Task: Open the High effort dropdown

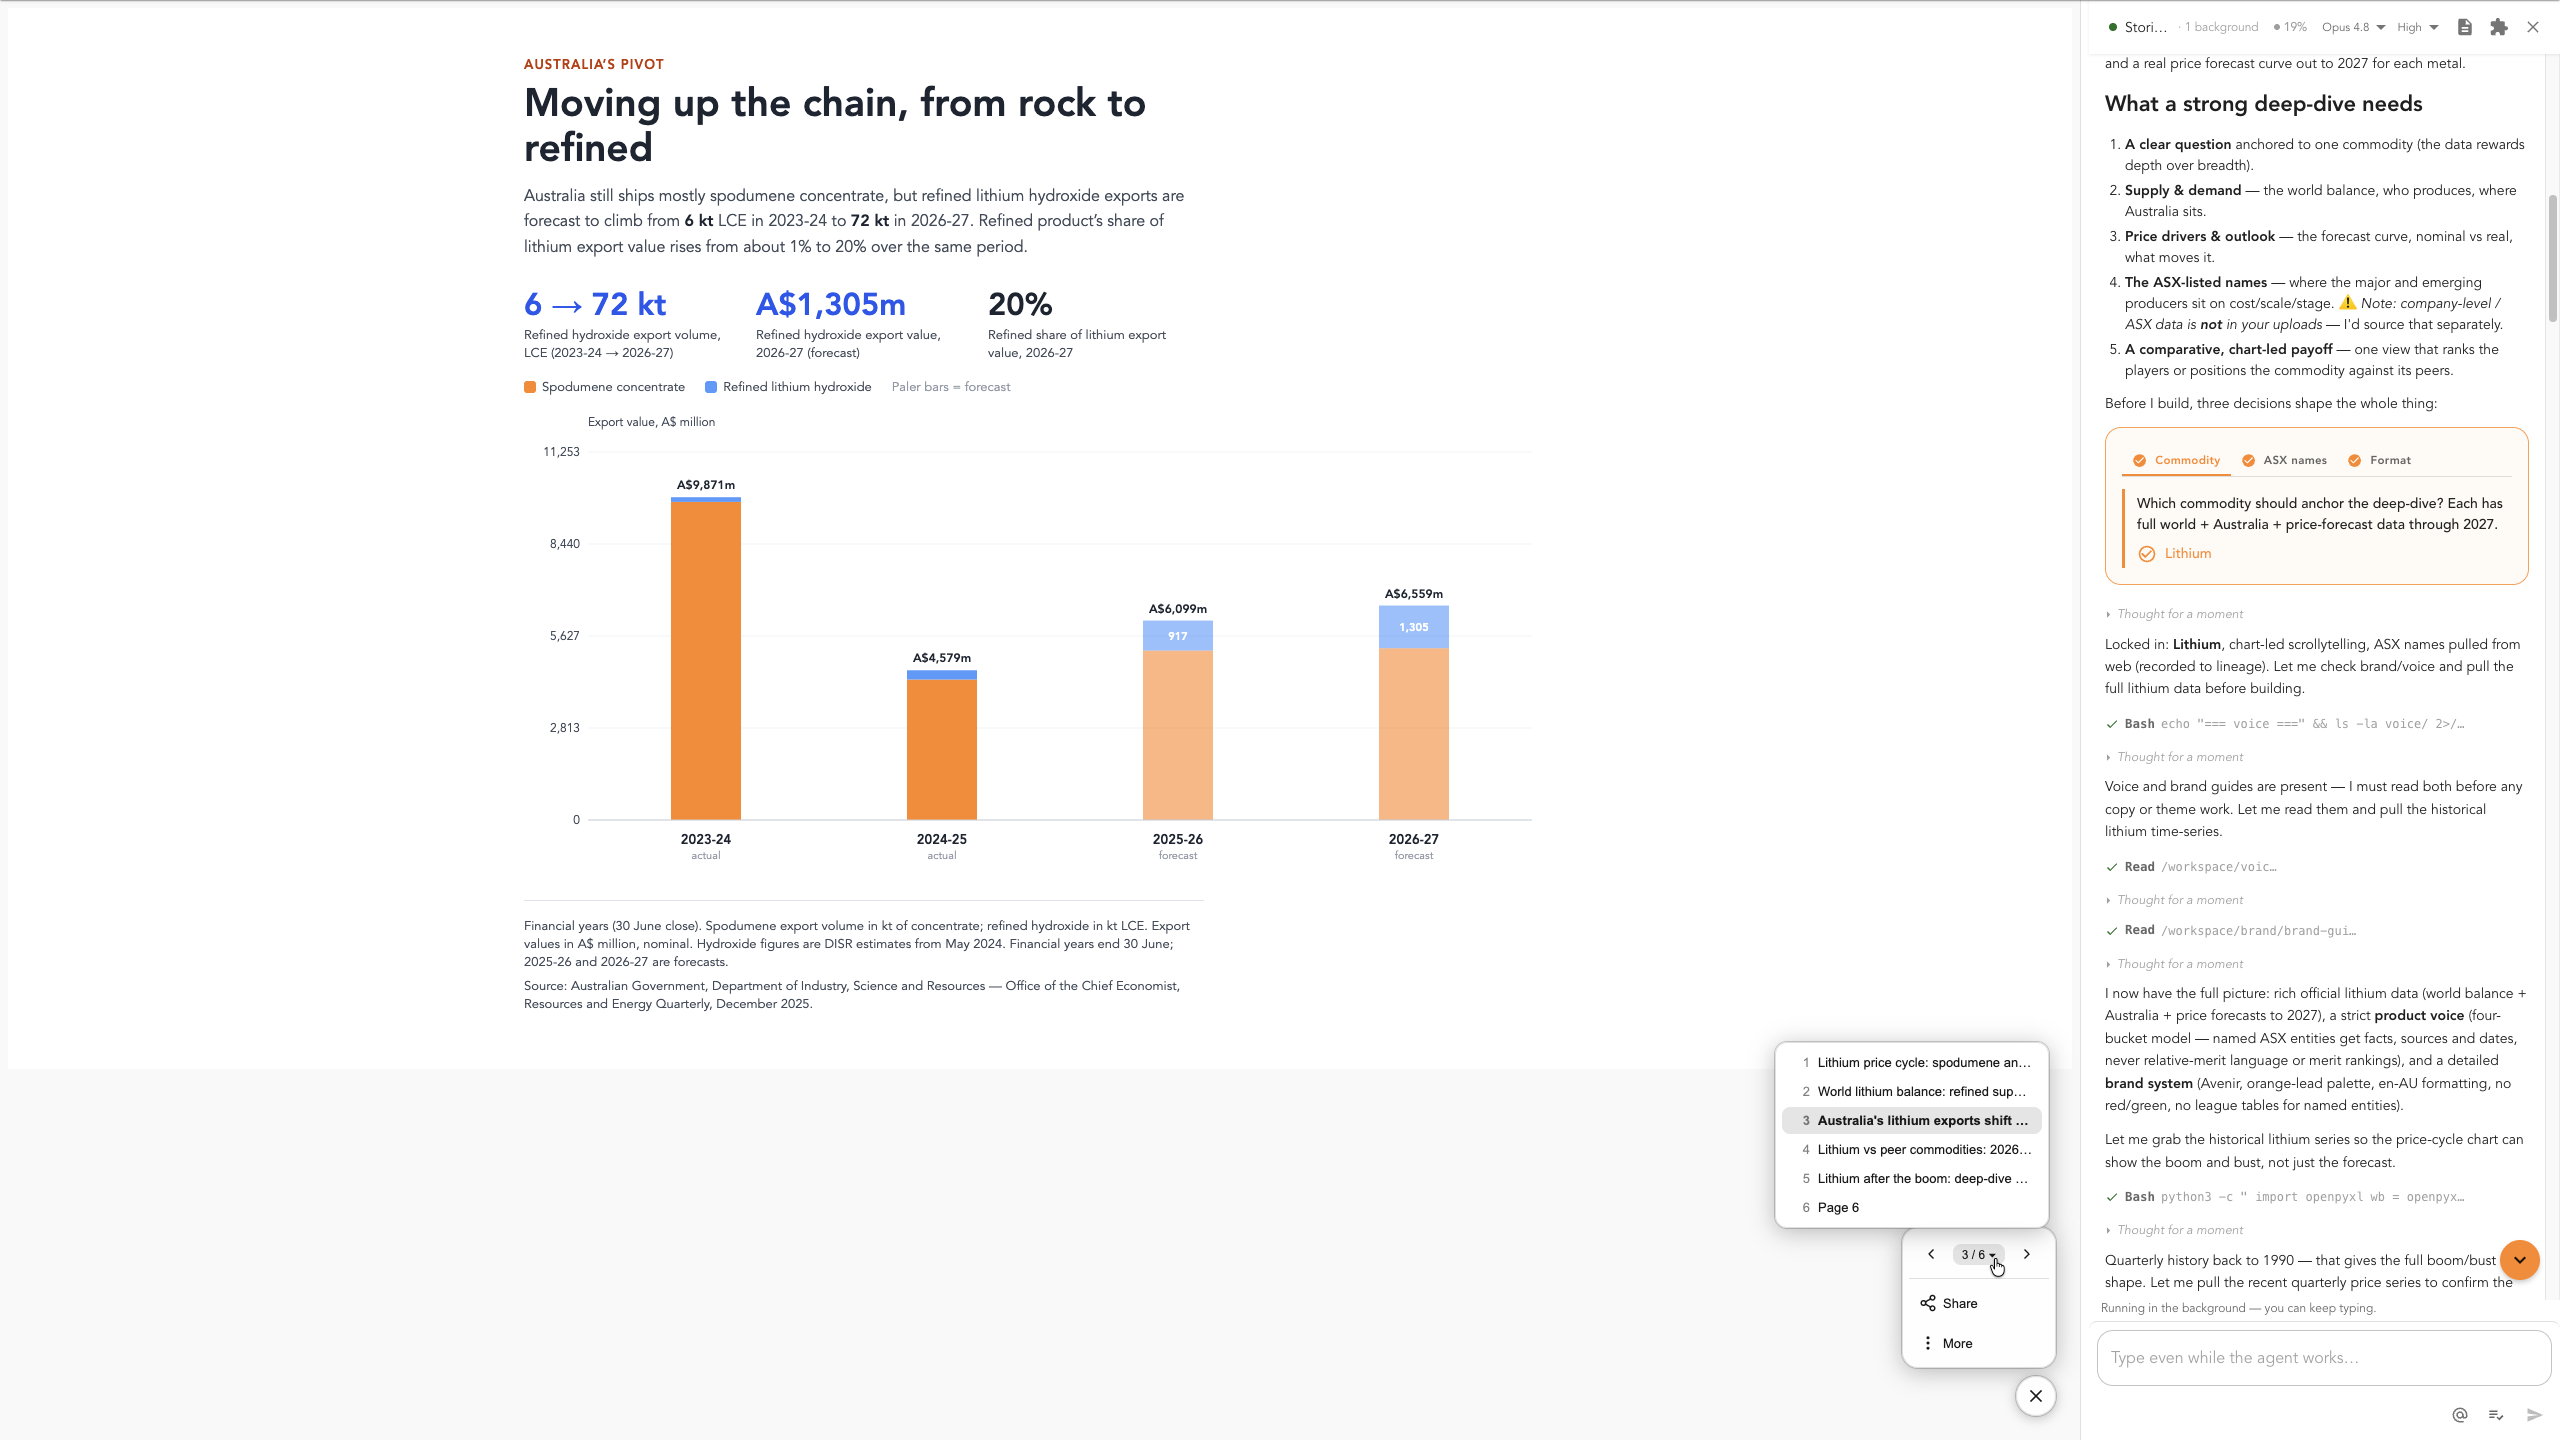Action: coord(2418,27)
